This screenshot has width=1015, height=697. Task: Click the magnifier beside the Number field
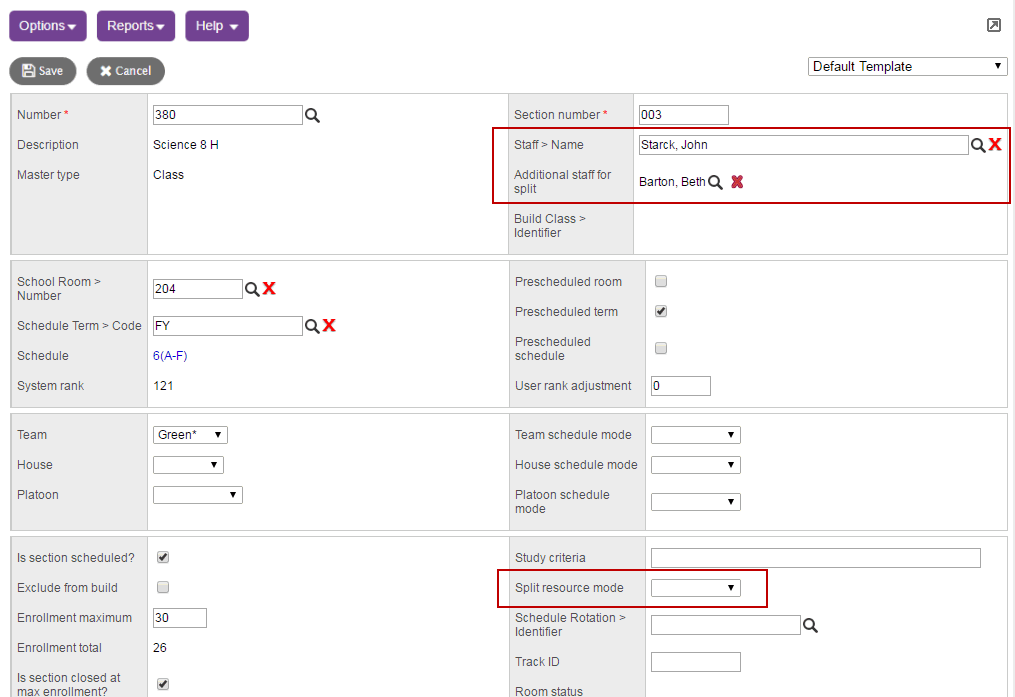tap(312, 116)
